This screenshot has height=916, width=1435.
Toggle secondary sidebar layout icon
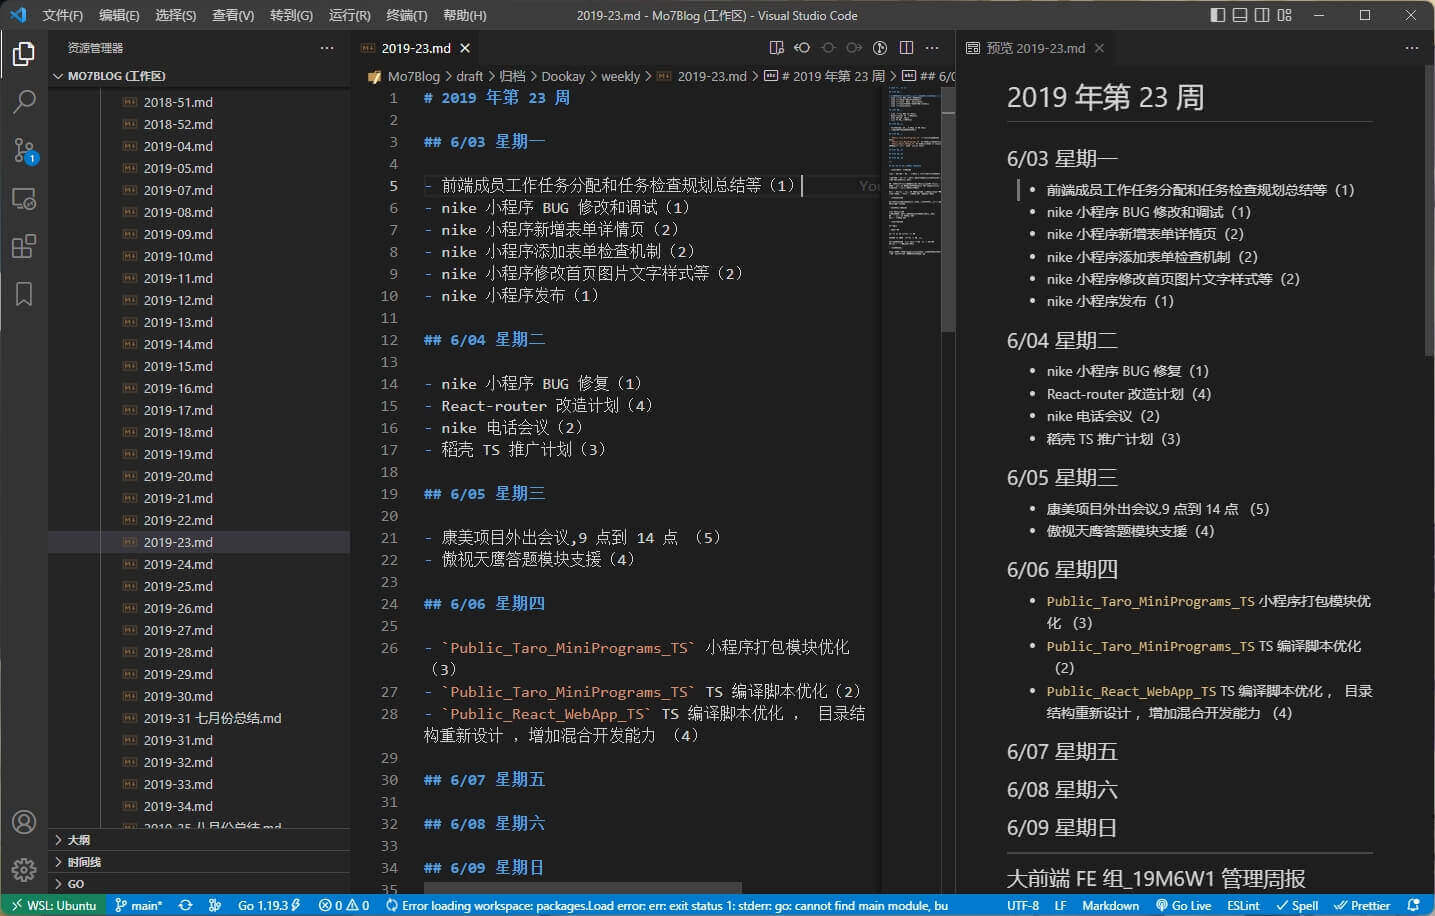1262,15
